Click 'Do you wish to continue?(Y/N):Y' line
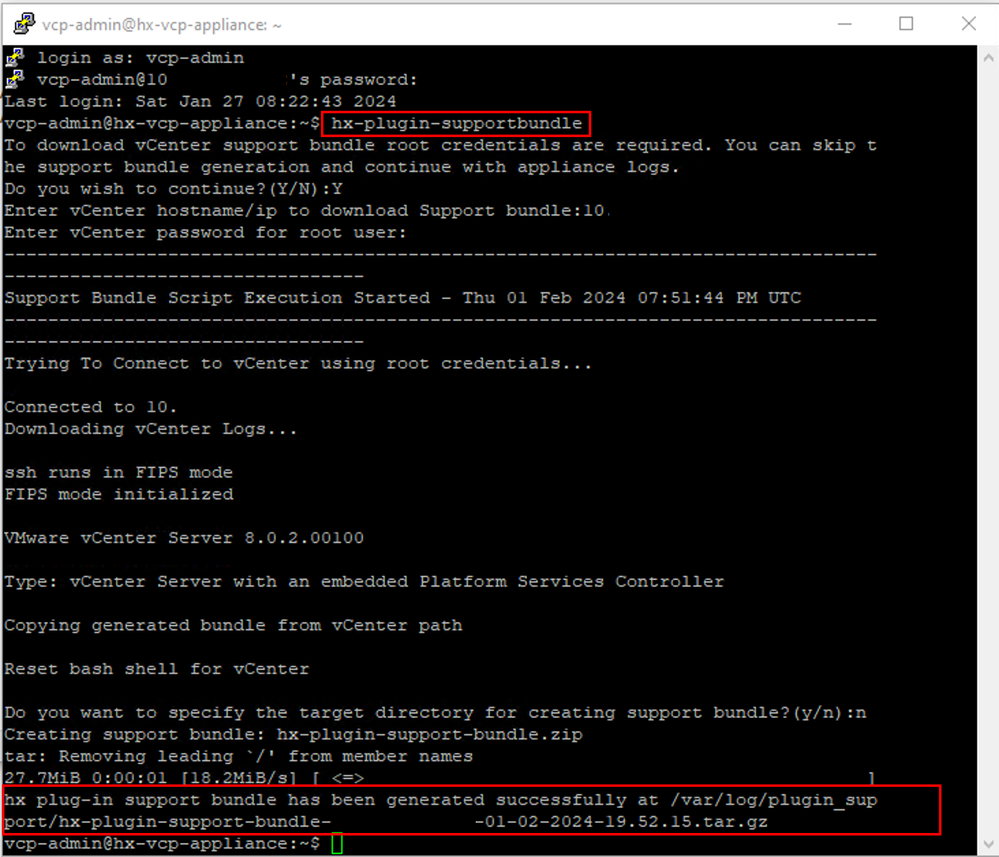The image size is (999, 857). (x=173, y=189)
